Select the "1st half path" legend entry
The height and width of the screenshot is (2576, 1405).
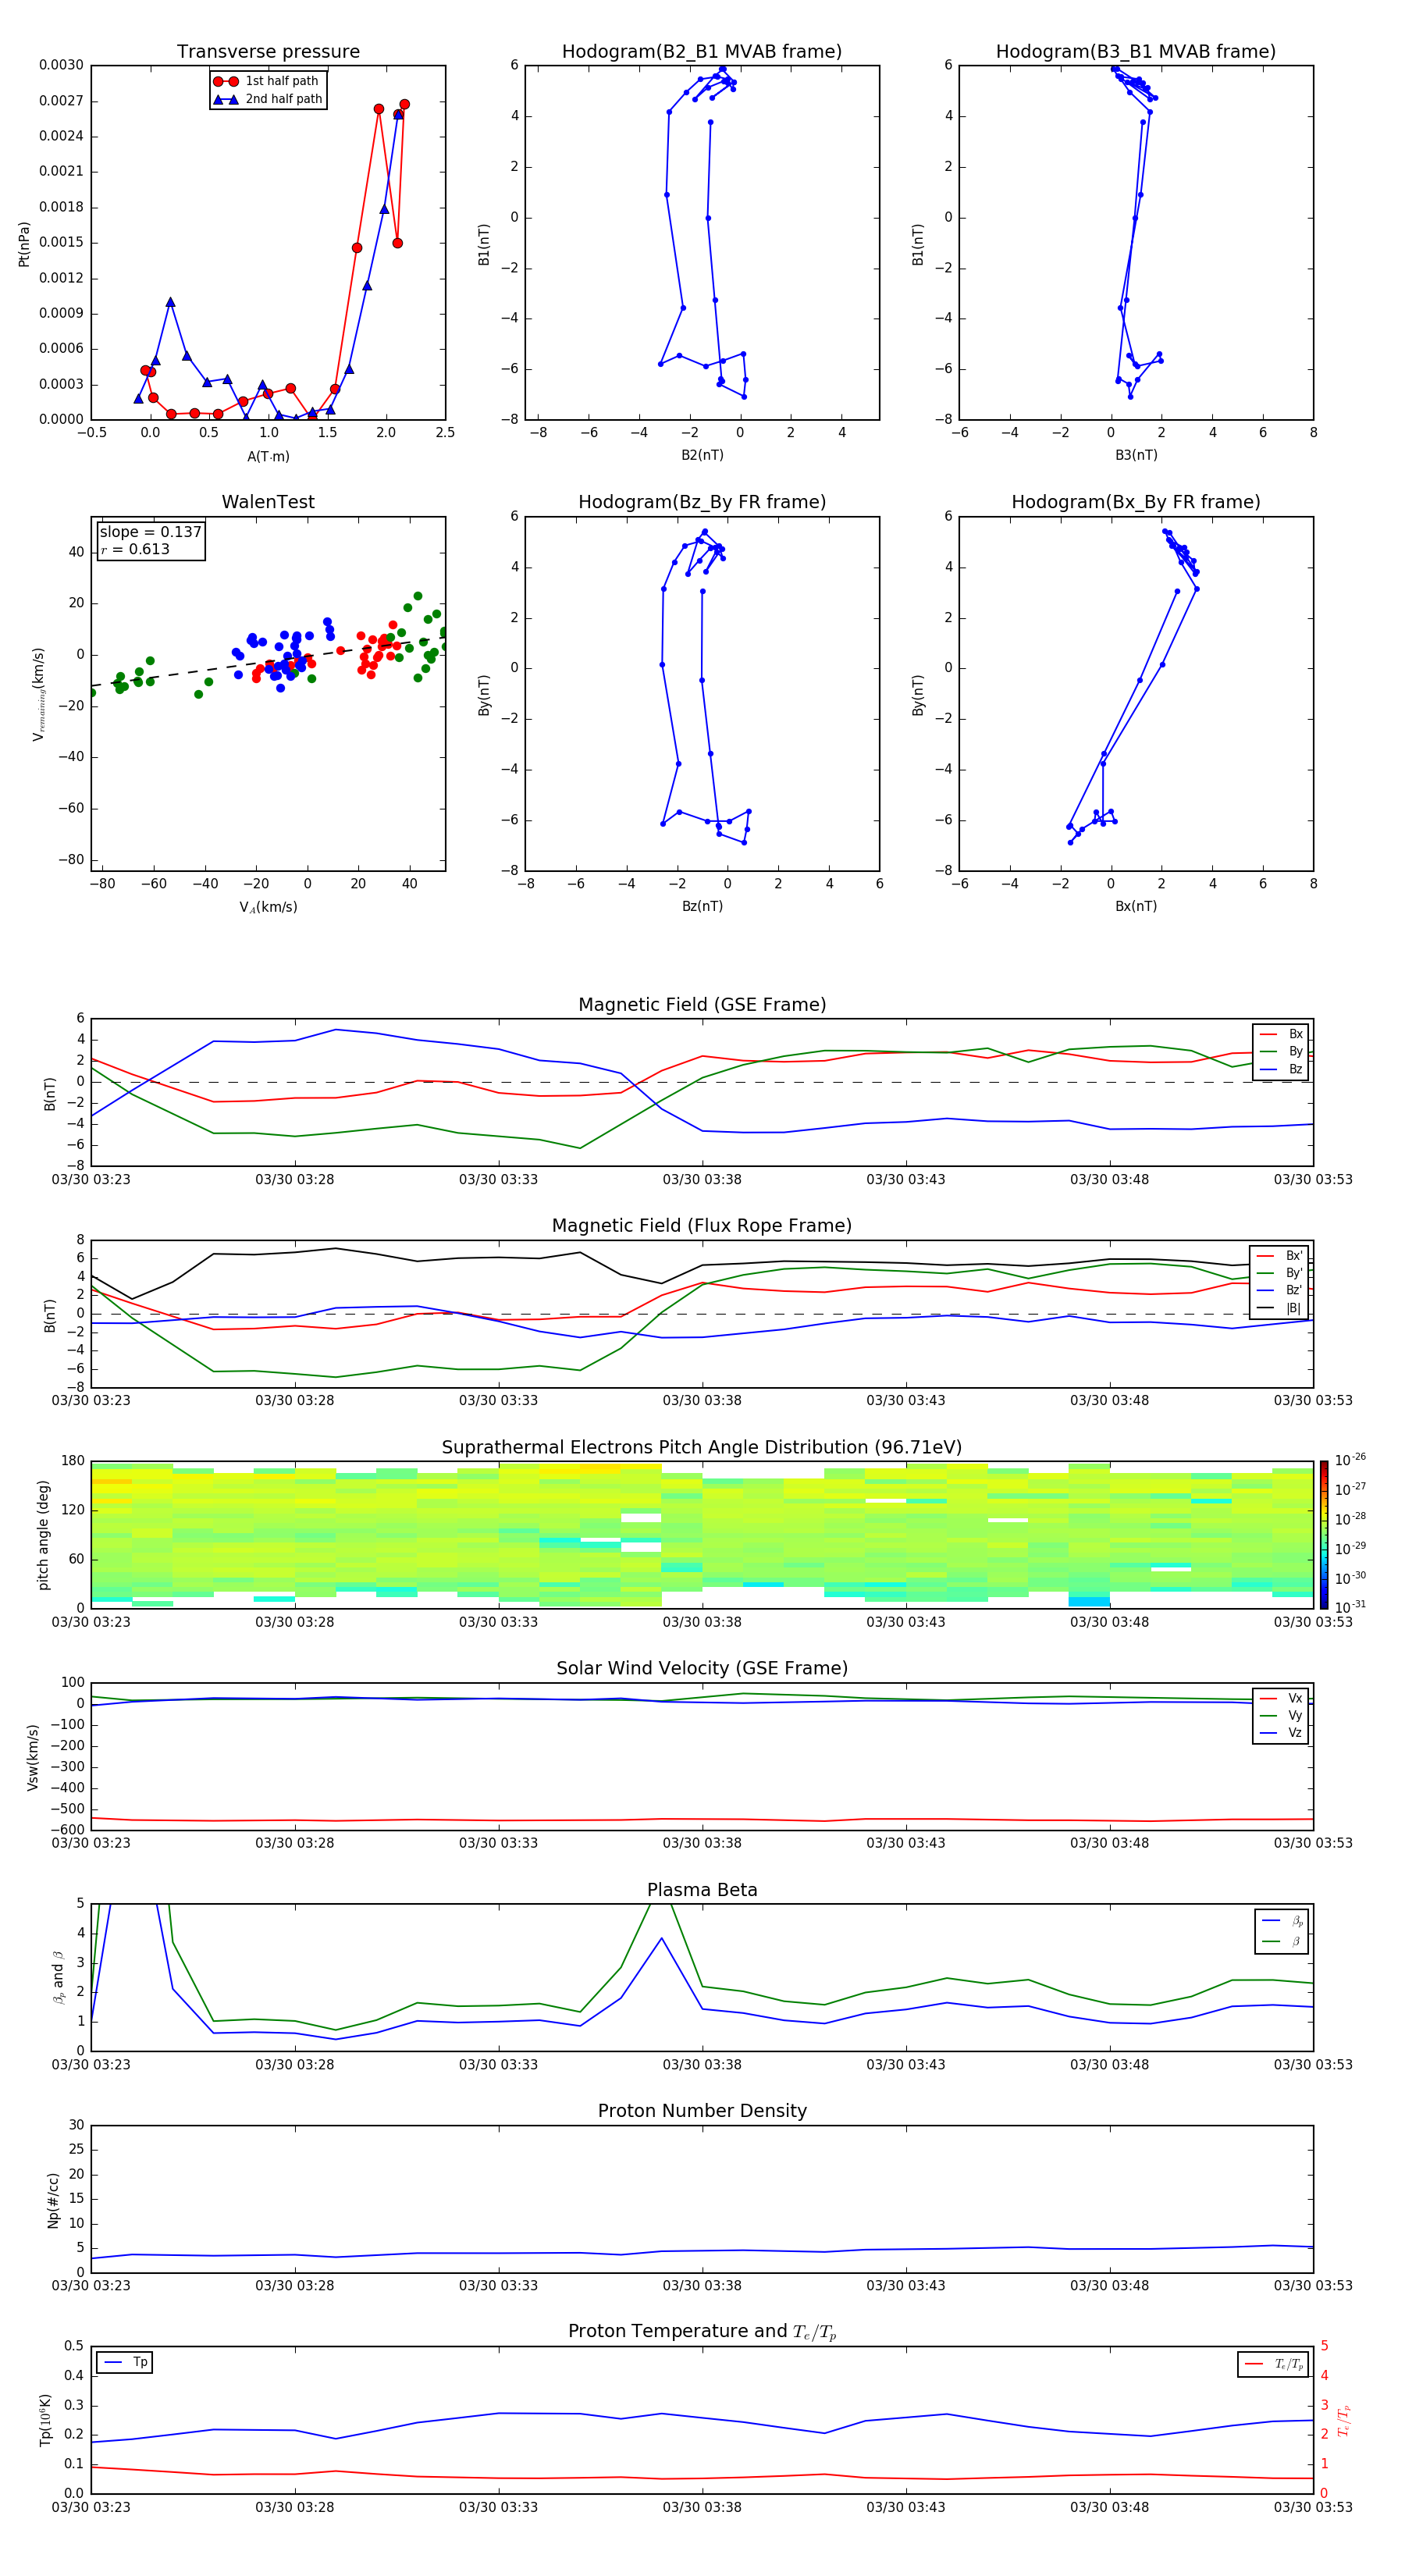tap(267, 81)
